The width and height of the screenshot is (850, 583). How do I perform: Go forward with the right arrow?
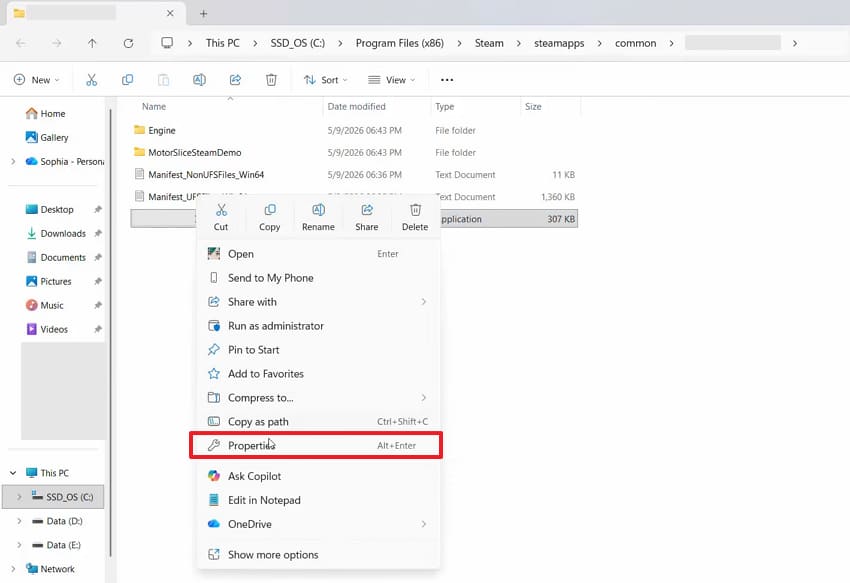(56, 43)
